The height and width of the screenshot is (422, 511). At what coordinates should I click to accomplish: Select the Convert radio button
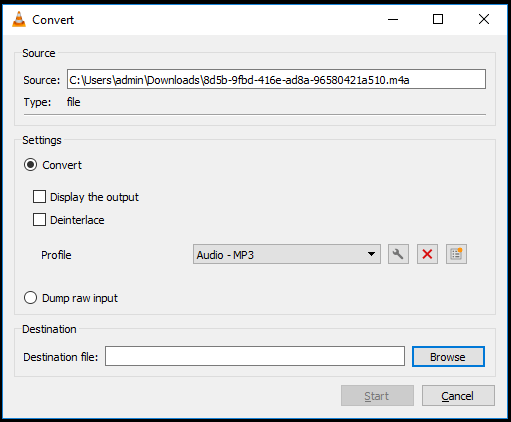point(30,165)
